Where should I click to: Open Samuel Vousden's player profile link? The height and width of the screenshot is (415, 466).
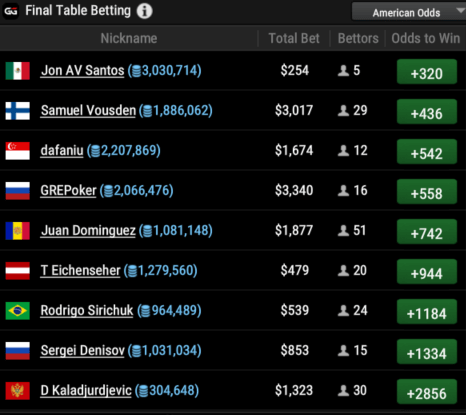click(88, 110)
